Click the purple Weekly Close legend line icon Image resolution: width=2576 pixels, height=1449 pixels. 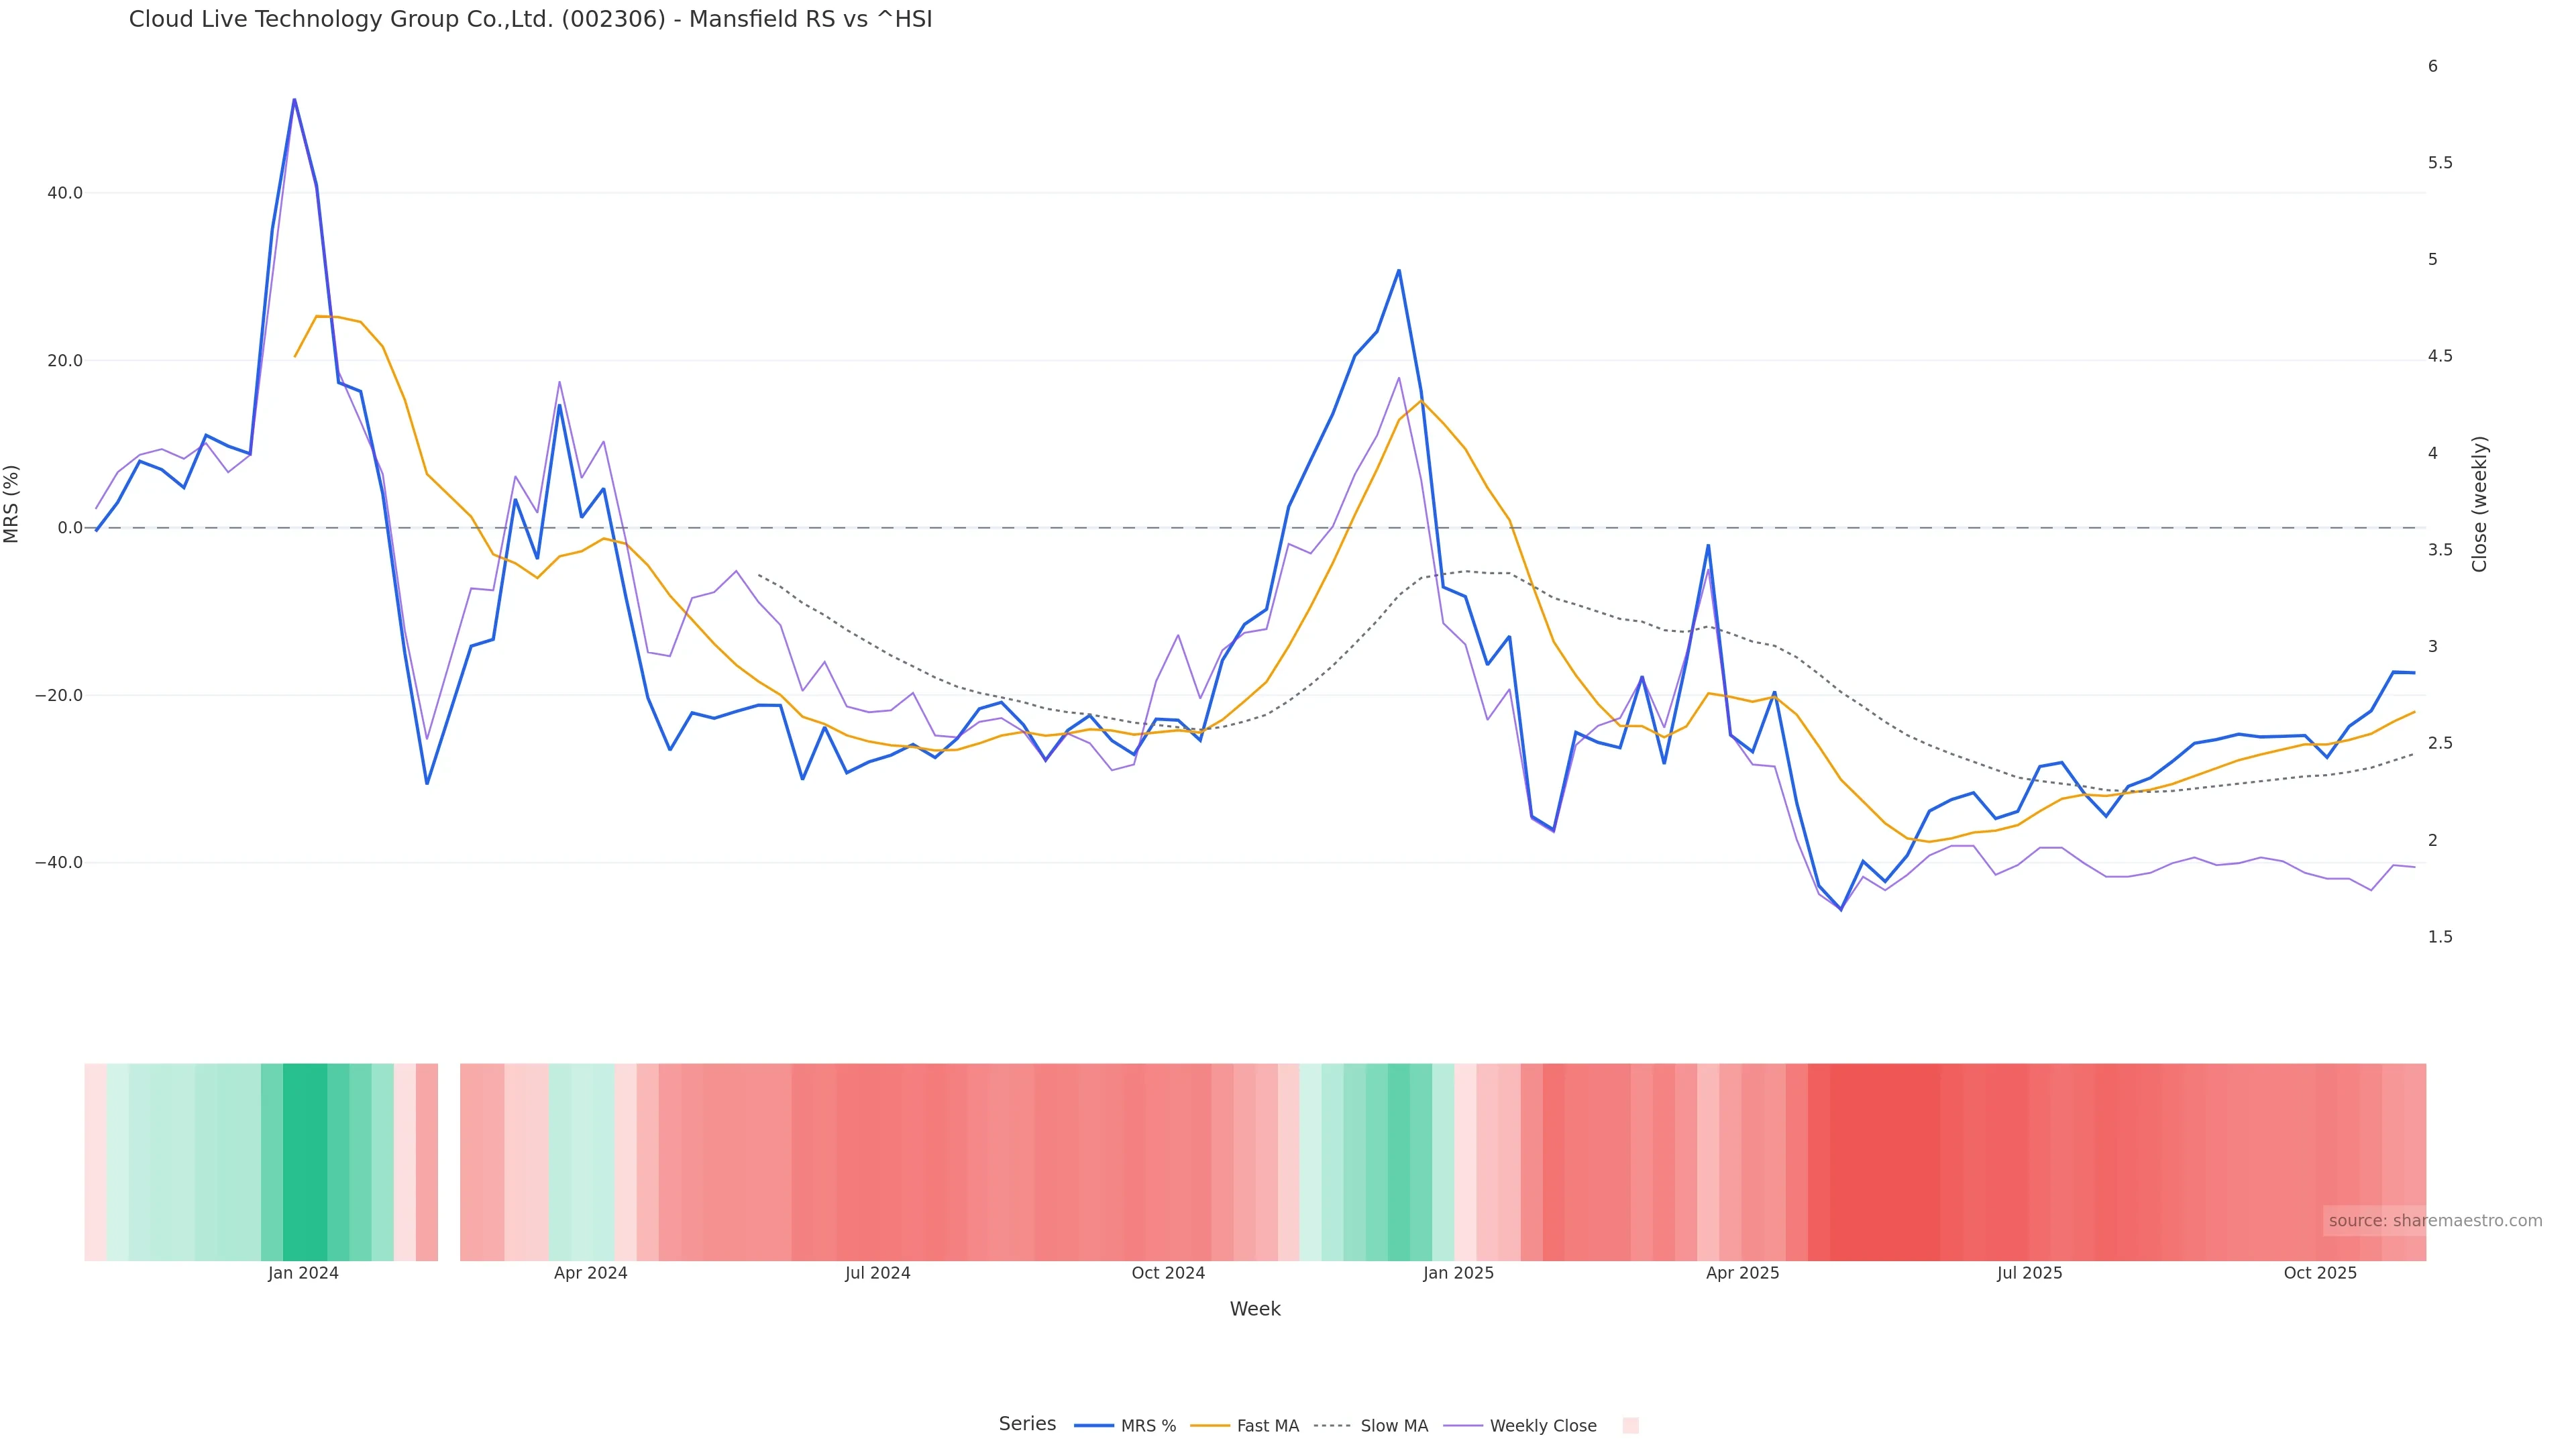1463,1425
